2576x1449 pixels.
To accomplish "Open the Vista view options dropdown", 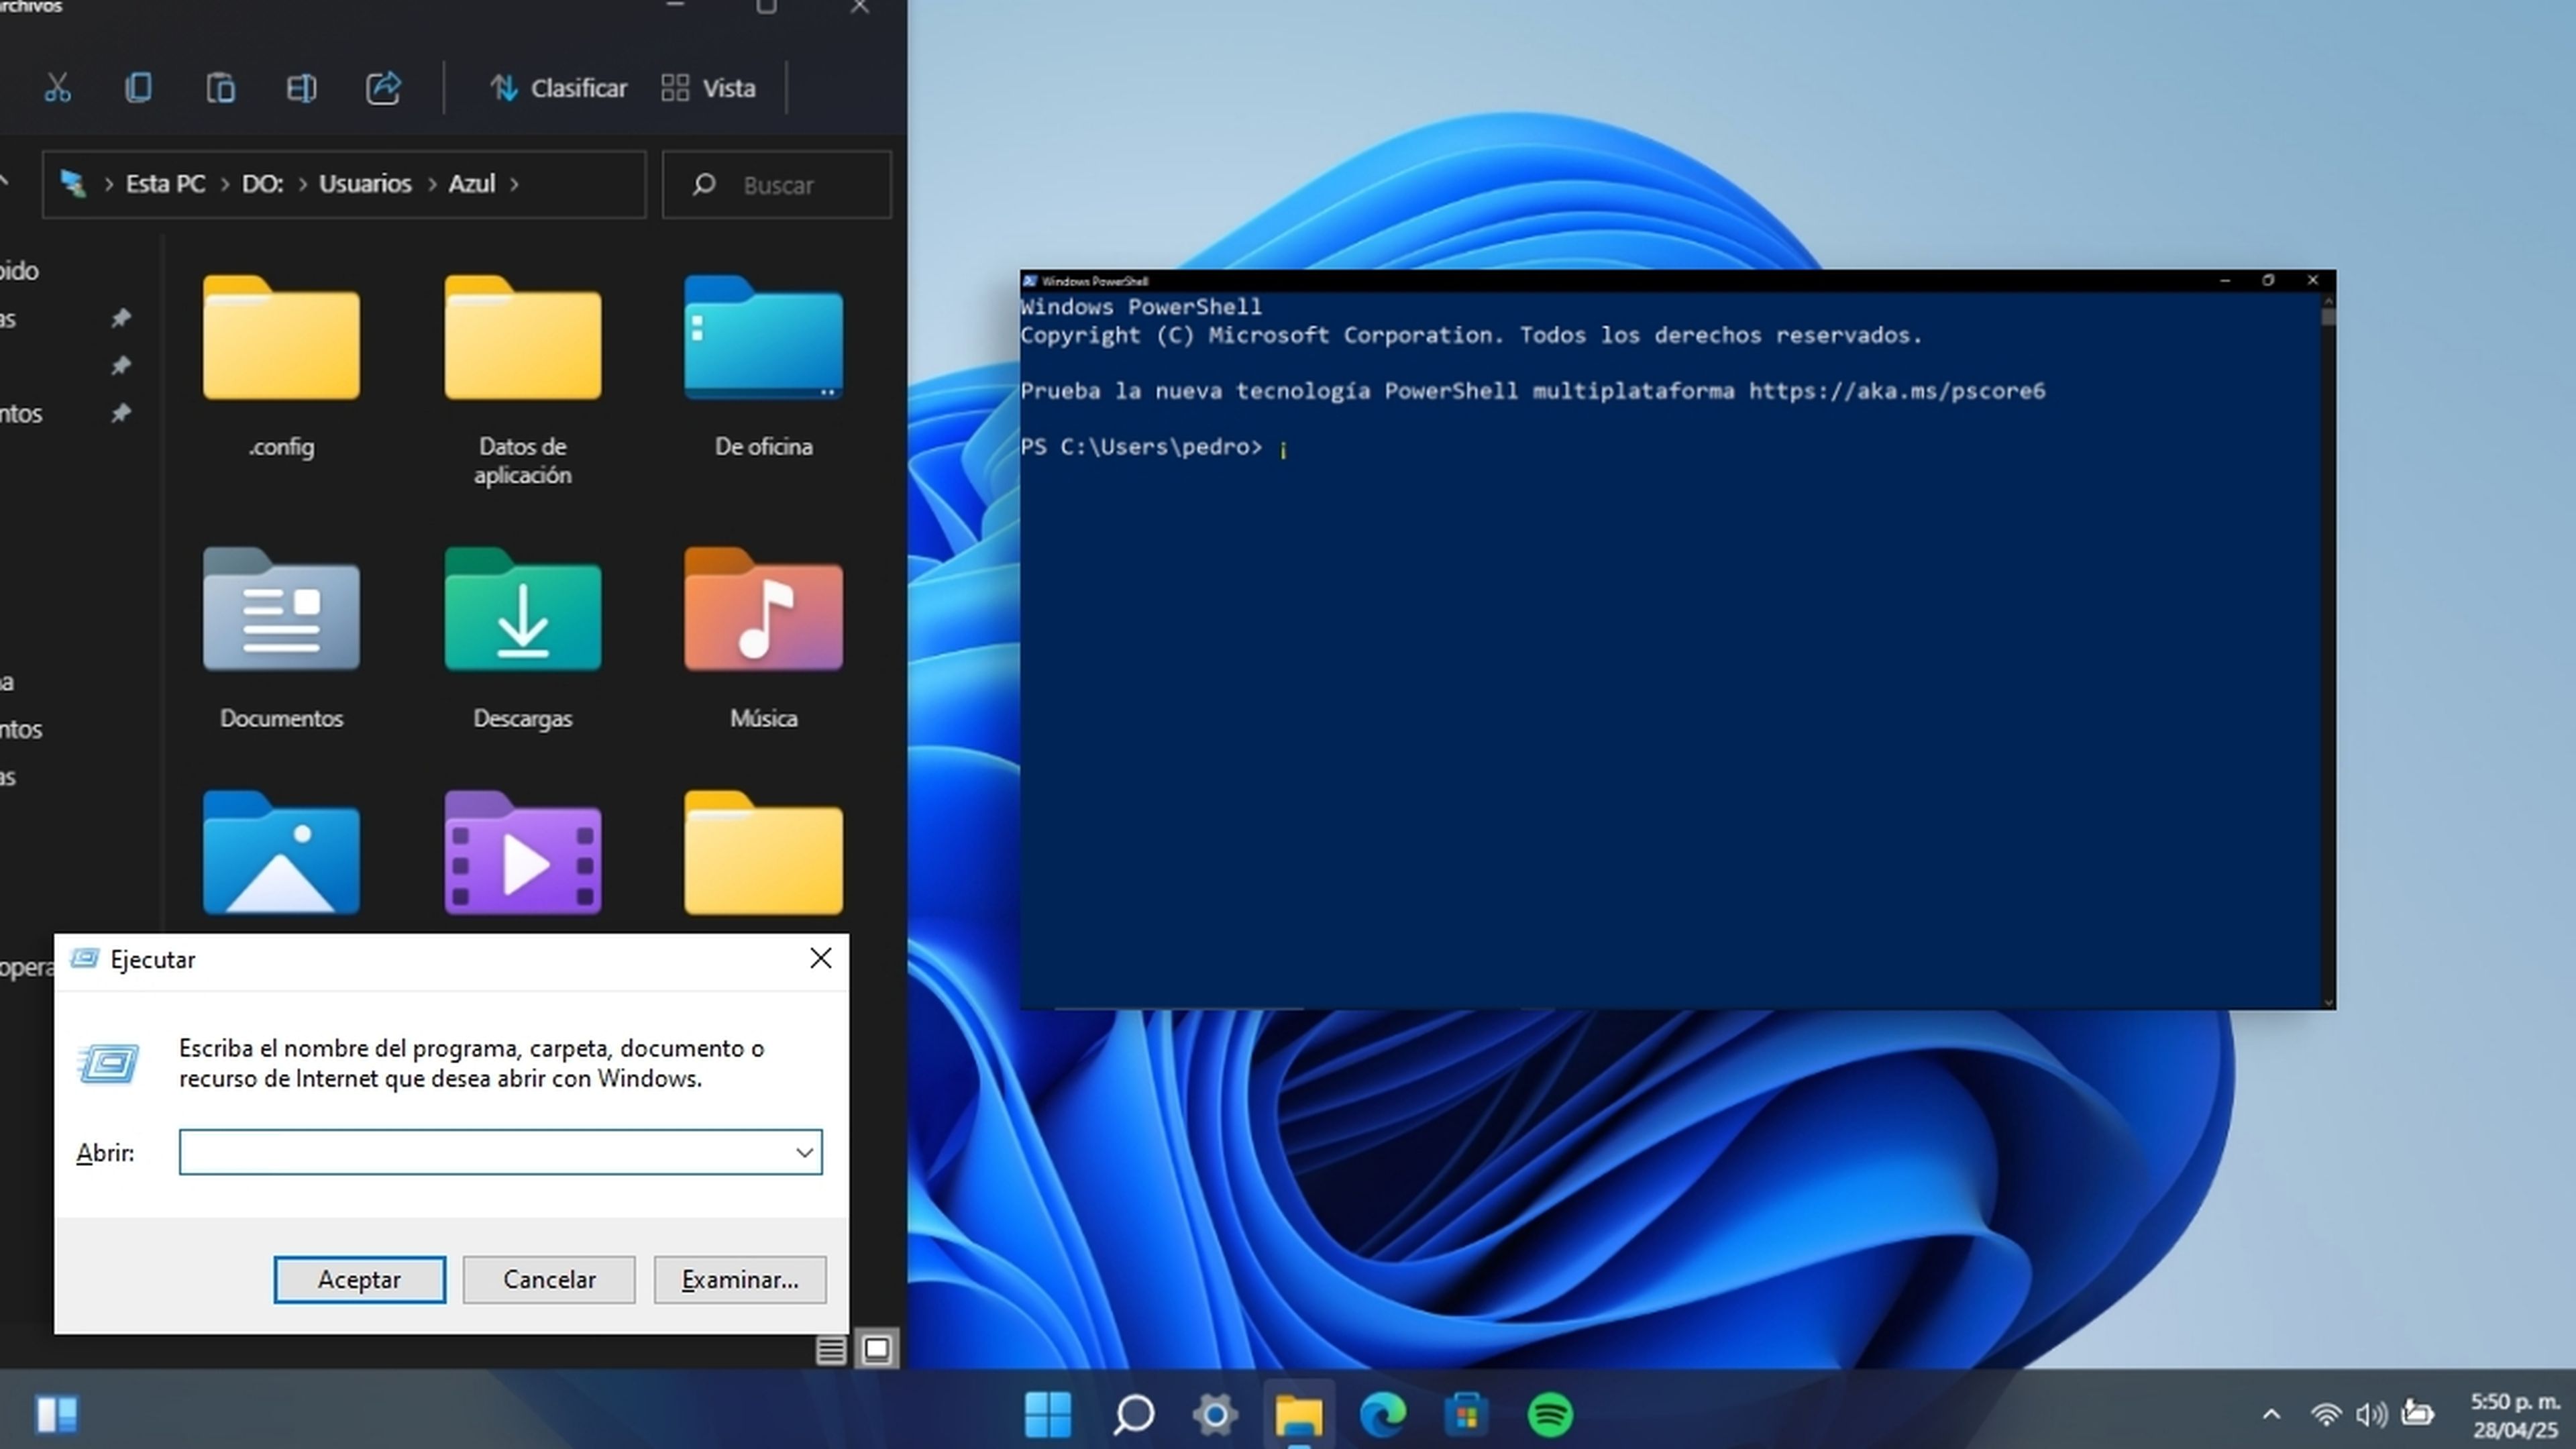I will click(709, 88).
